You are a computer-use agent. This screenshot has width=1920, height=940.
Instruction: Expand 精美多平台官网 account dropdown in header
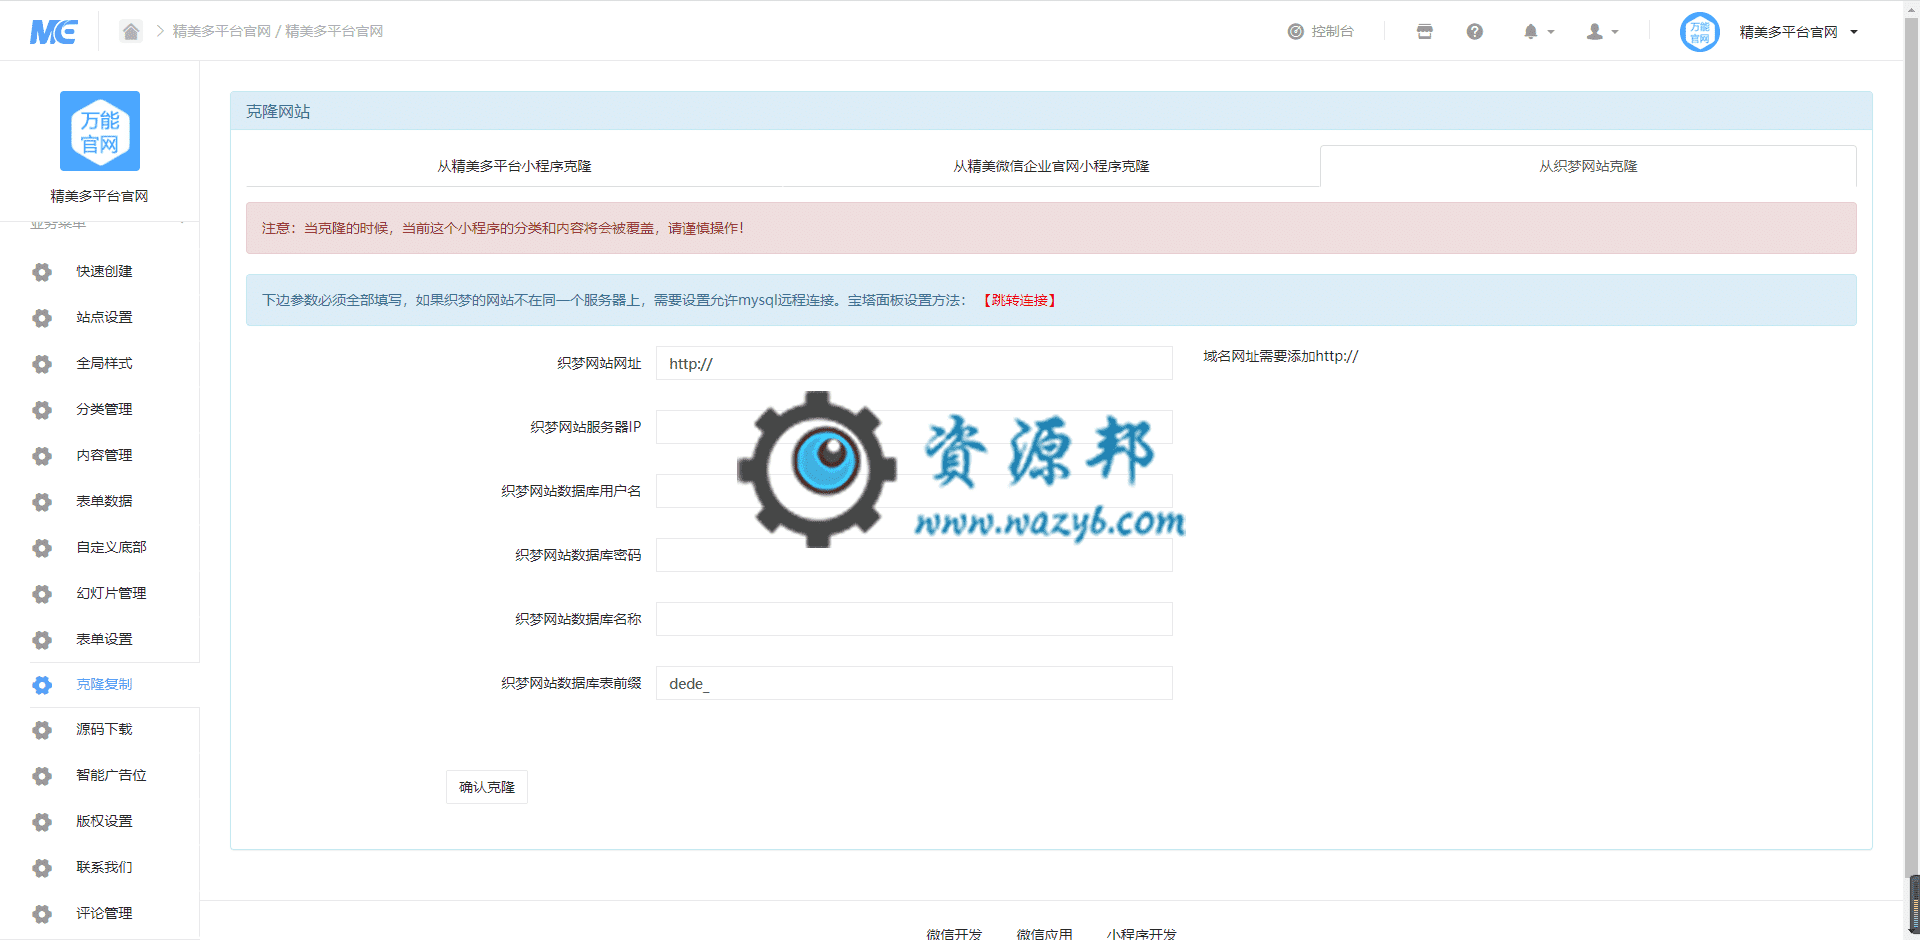point(1798,32)
